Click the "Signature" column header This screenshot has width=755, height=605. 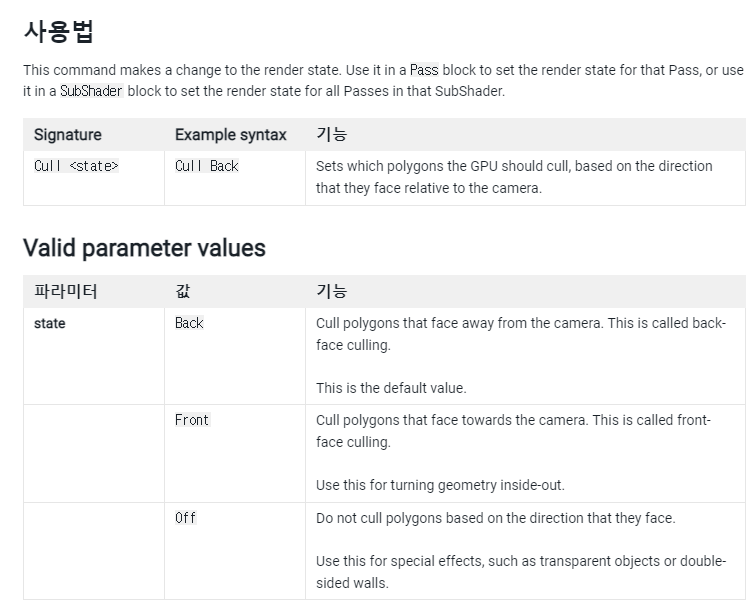point(68,134)
